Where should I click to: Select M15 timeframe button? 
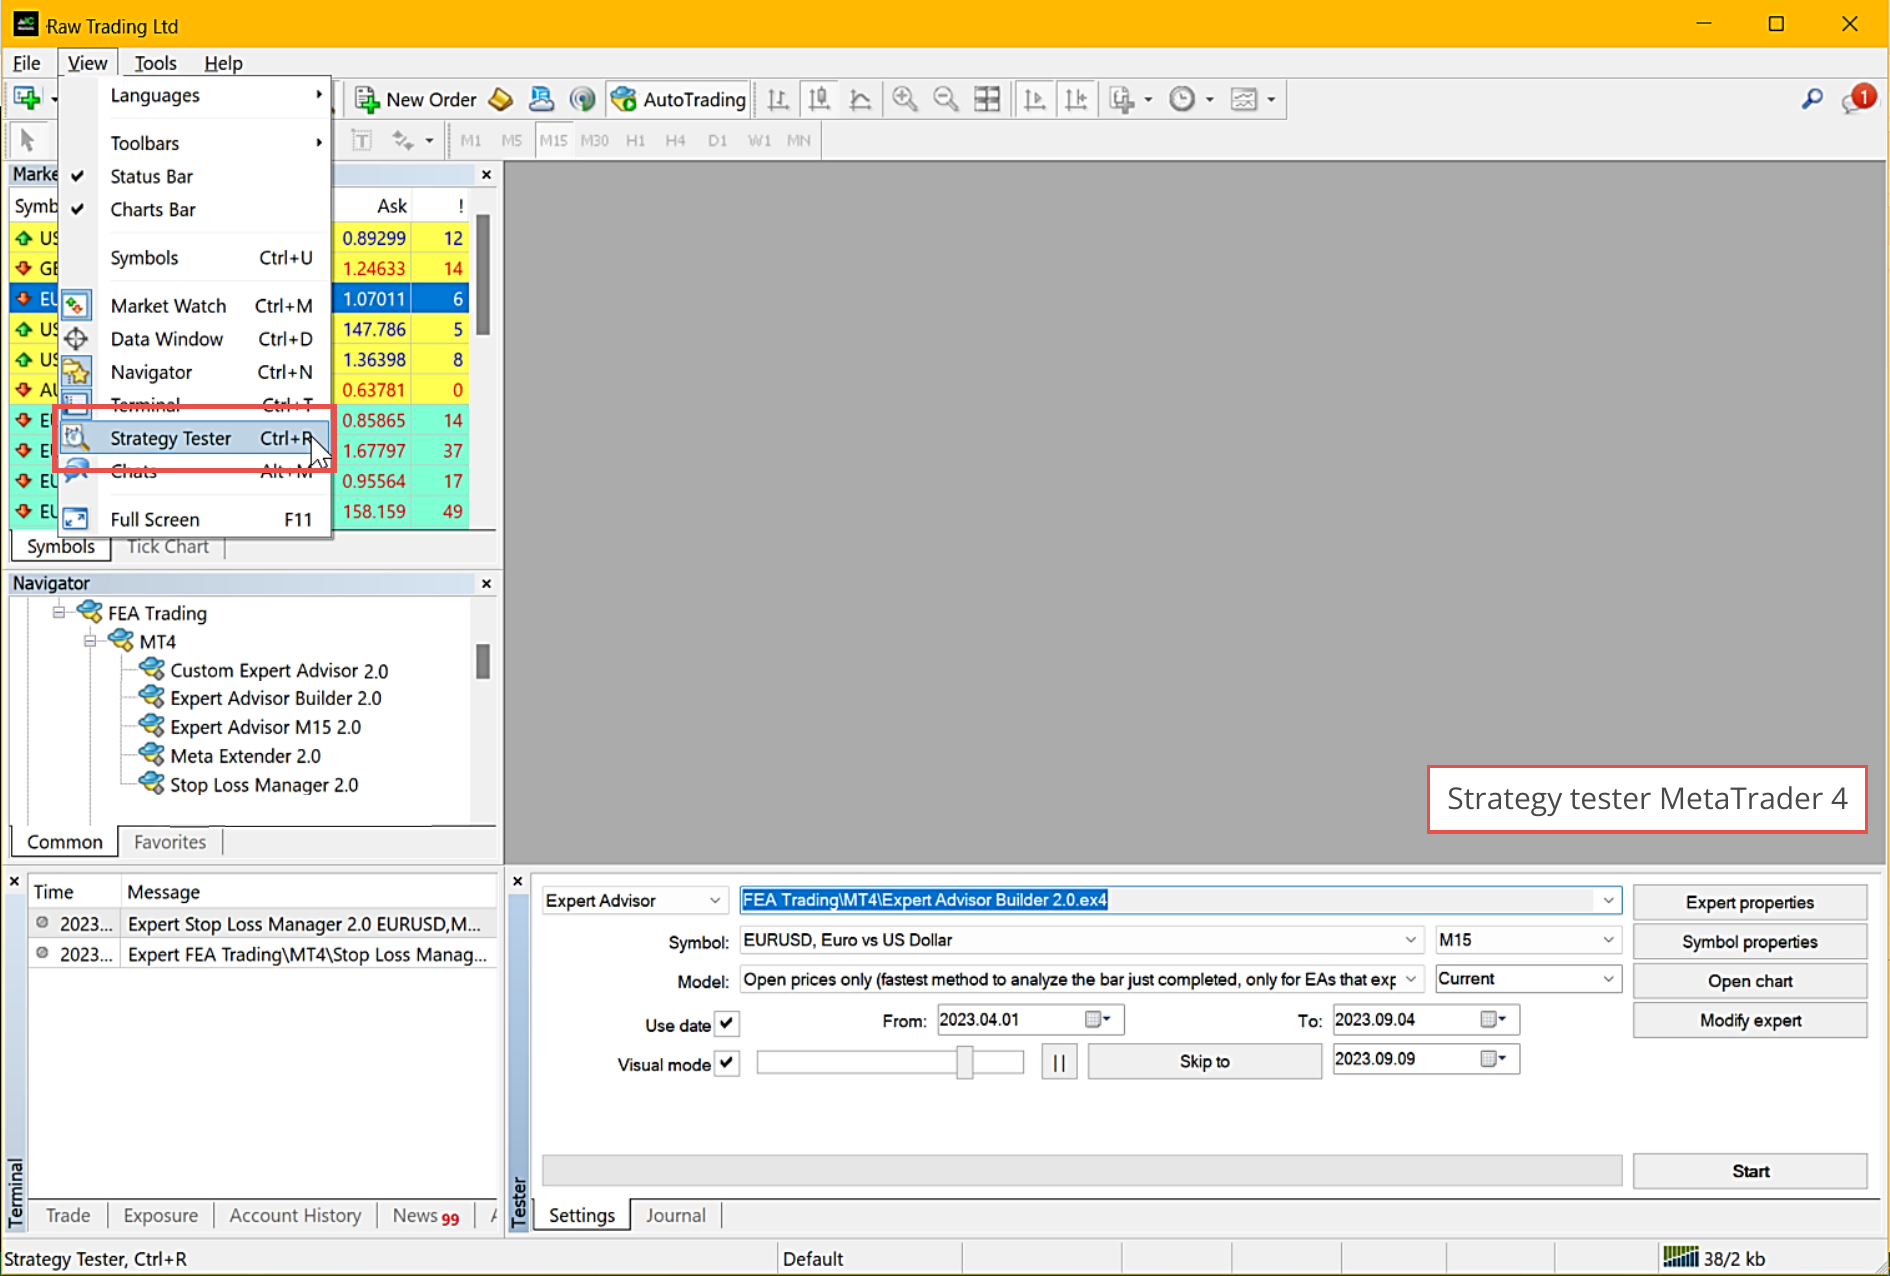(x=553, y=140)
